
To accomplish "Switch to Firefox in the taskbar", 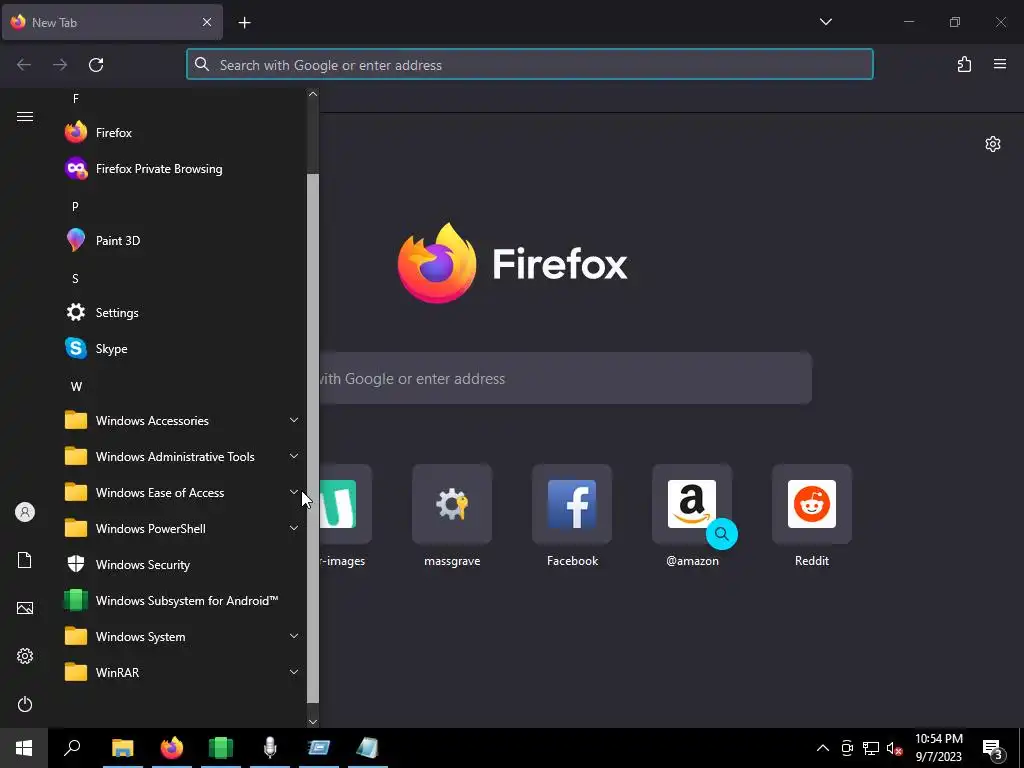I will pyautogui.click(x=172, y=748).
